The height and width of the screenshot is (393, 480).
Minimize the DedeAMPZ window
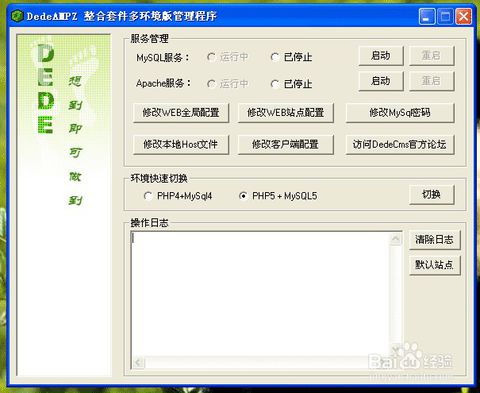click(x=427, y=16)
